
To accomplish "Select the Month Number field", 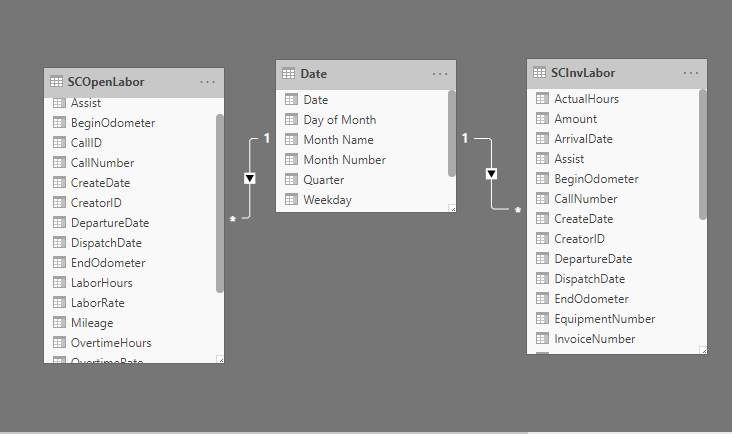I will coord(345,160).
